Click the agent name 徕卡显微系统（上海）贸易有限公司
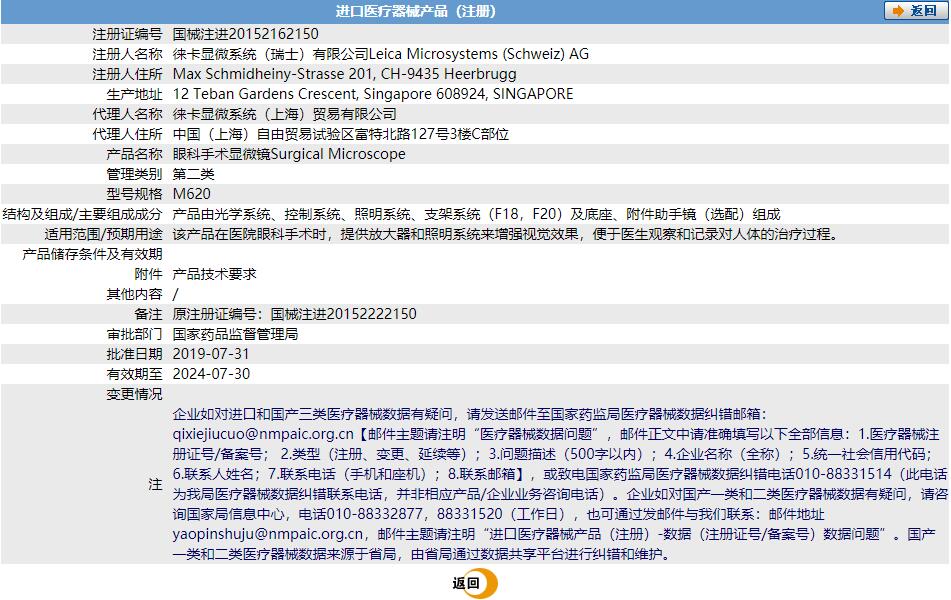Viewport: 951px width, 600px height. click(284, 114)
